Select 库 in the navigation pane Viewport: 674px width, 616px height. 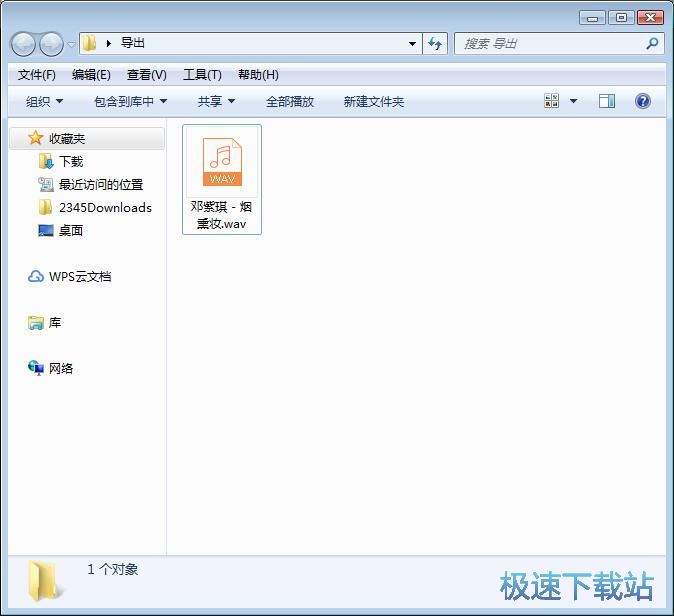[x=55, y=322]
